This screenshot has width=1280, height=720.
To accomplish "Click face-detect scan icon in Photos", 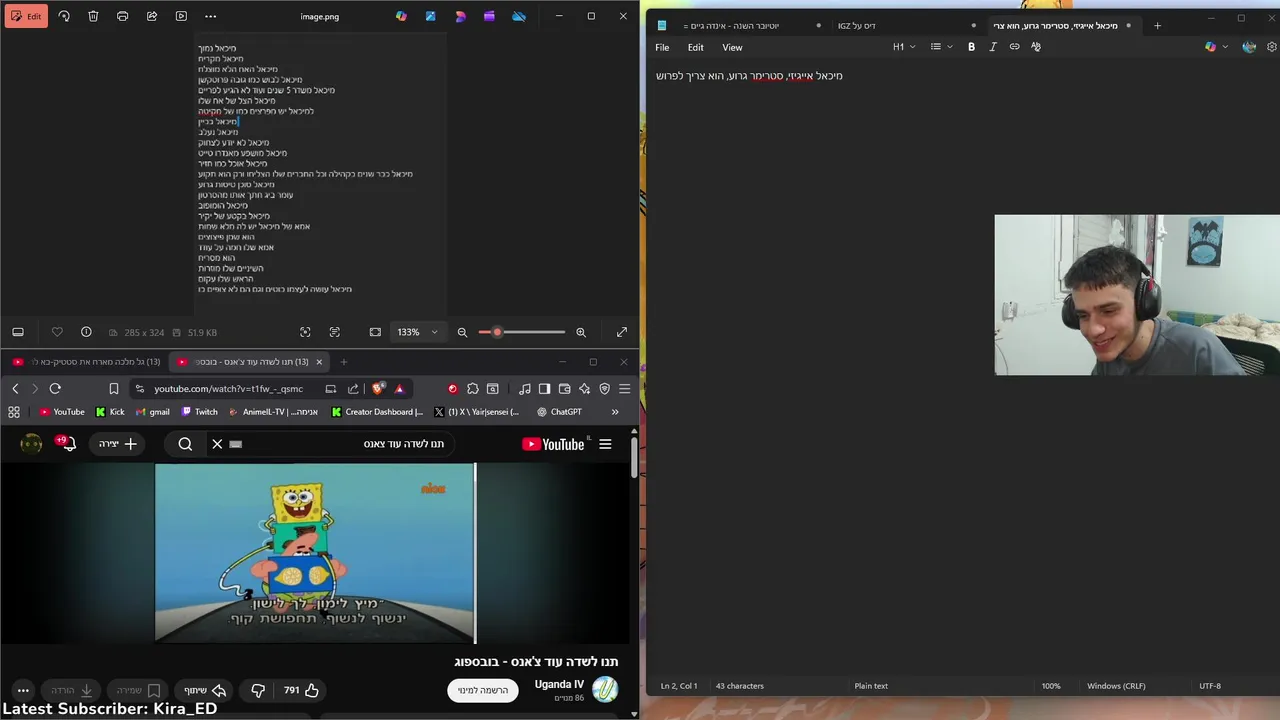I will pyautogui.click(x=305, y=332).
